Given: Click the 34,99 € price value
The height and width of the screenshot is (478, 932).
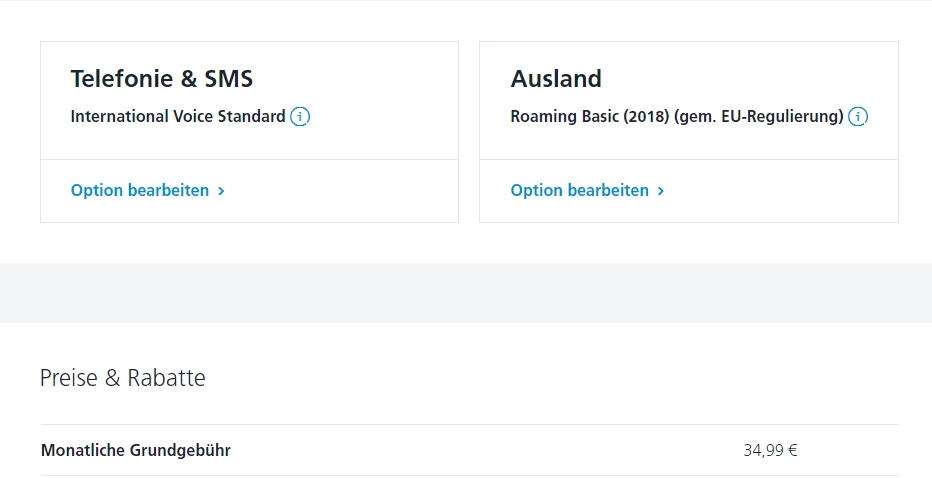Looking at the screenshot, I should (770, 450).
